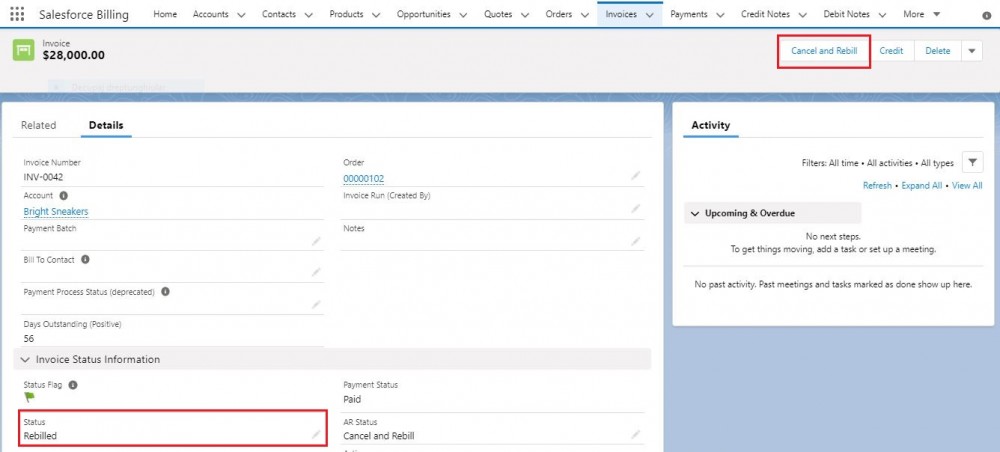Open the More navigation menu
This screenshot has height=452, width=1000.
click(x=922, y=14)
